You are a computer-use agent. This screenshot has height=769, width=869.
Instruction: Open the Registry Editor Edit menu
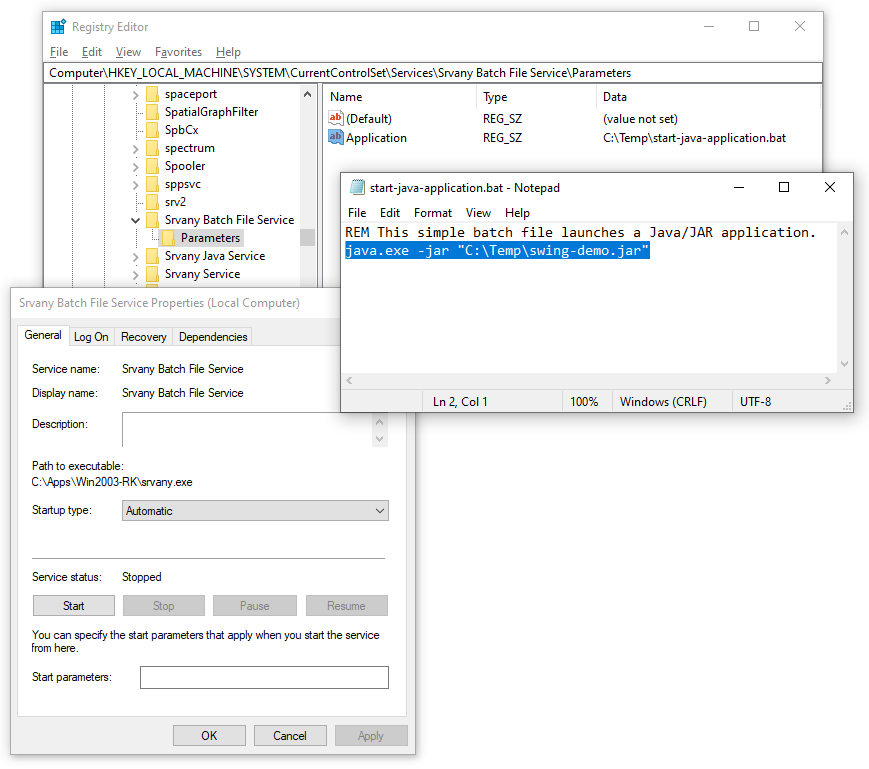pyautogui.click(x=92, y=52)
